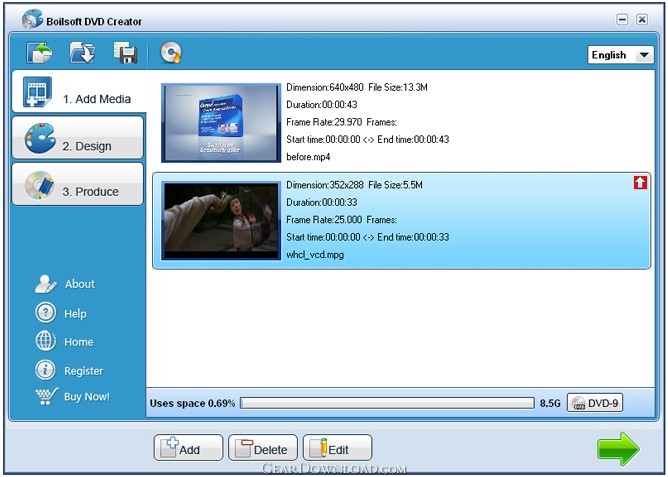
Task: Move whcl_vcd.mpg up with red arrow
Action: coord(640,183)
